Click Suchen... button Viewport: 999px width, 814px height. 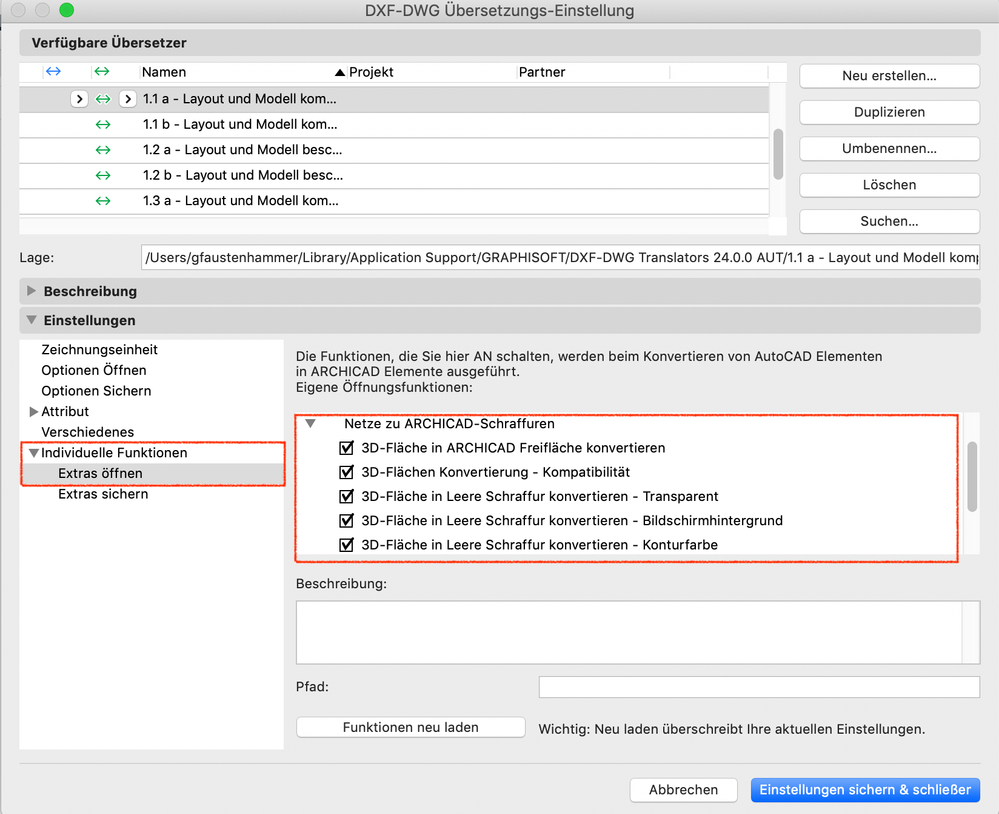point(889,221)
